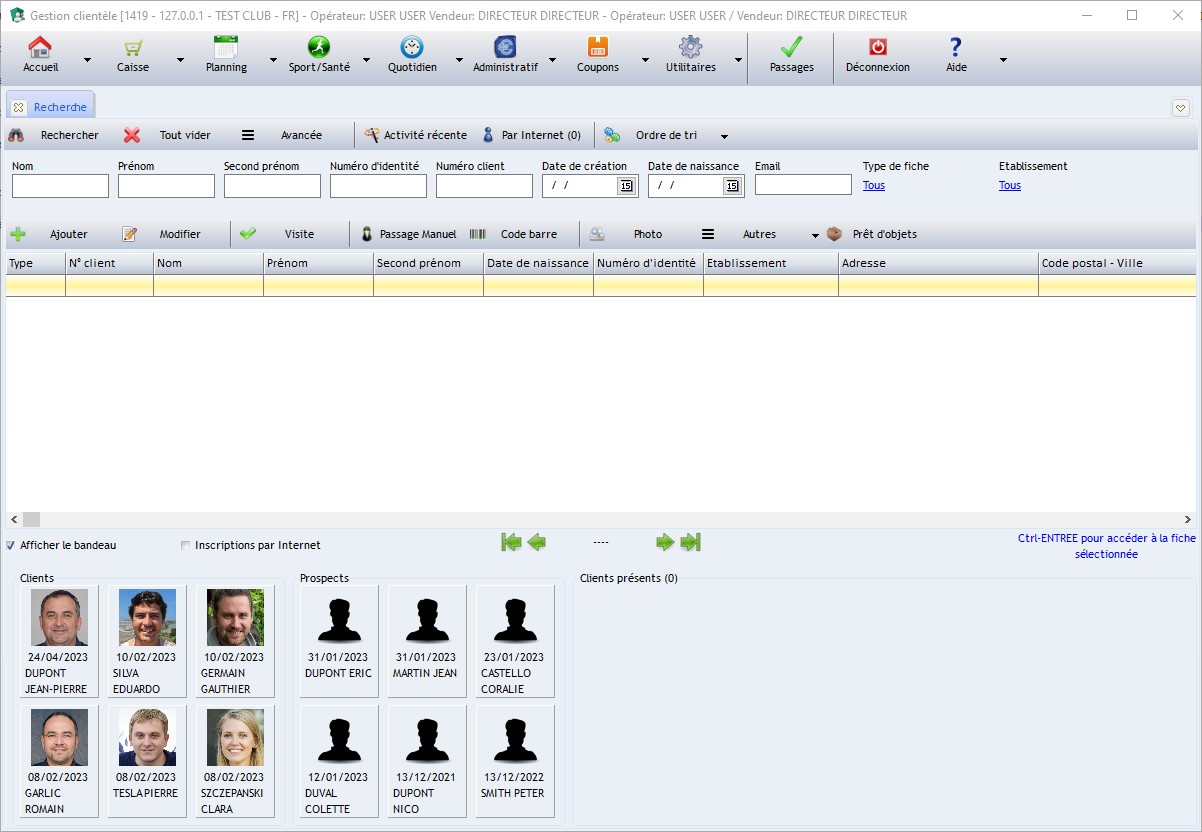The height and width of the screenshot is (832, 1202).
Task: Click the Déconnexion power icon
Action: 877,47
